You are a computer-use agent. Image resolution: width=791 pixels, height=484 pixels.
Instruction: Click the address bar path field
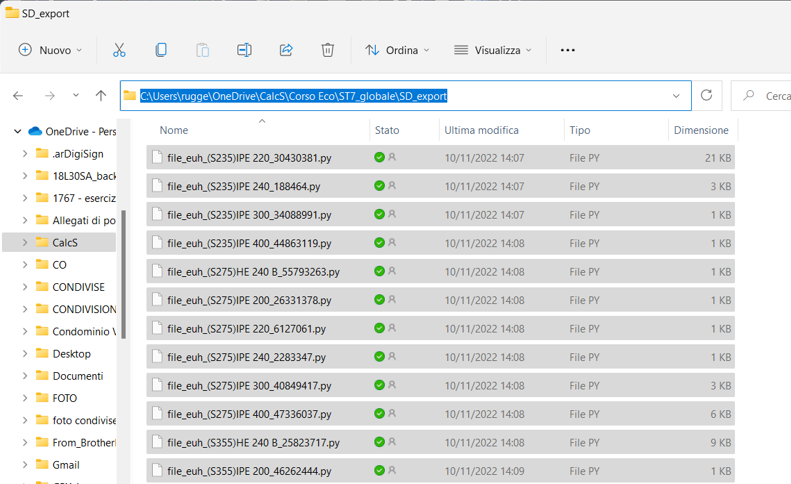(406, 95)
